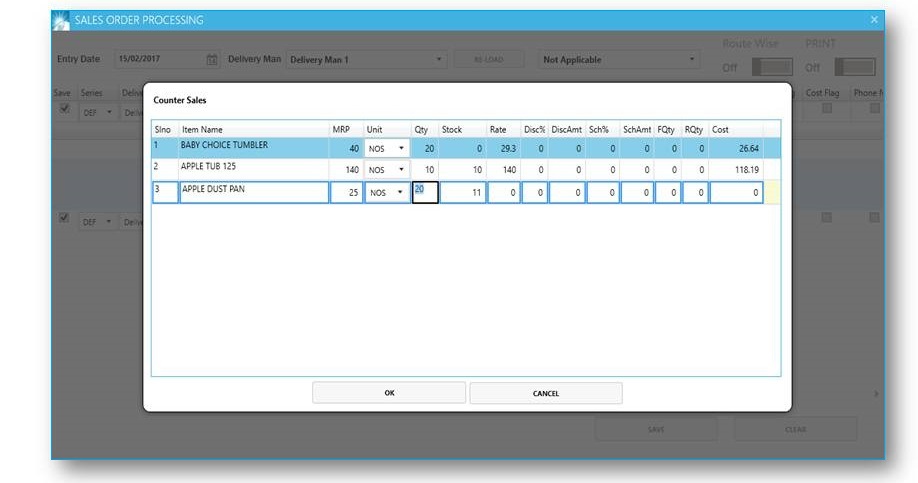Click the Cost field for APPLE DUST PAN
This screenshot has width=918, height=483.
pyautogui.click(x=737, y=193)
